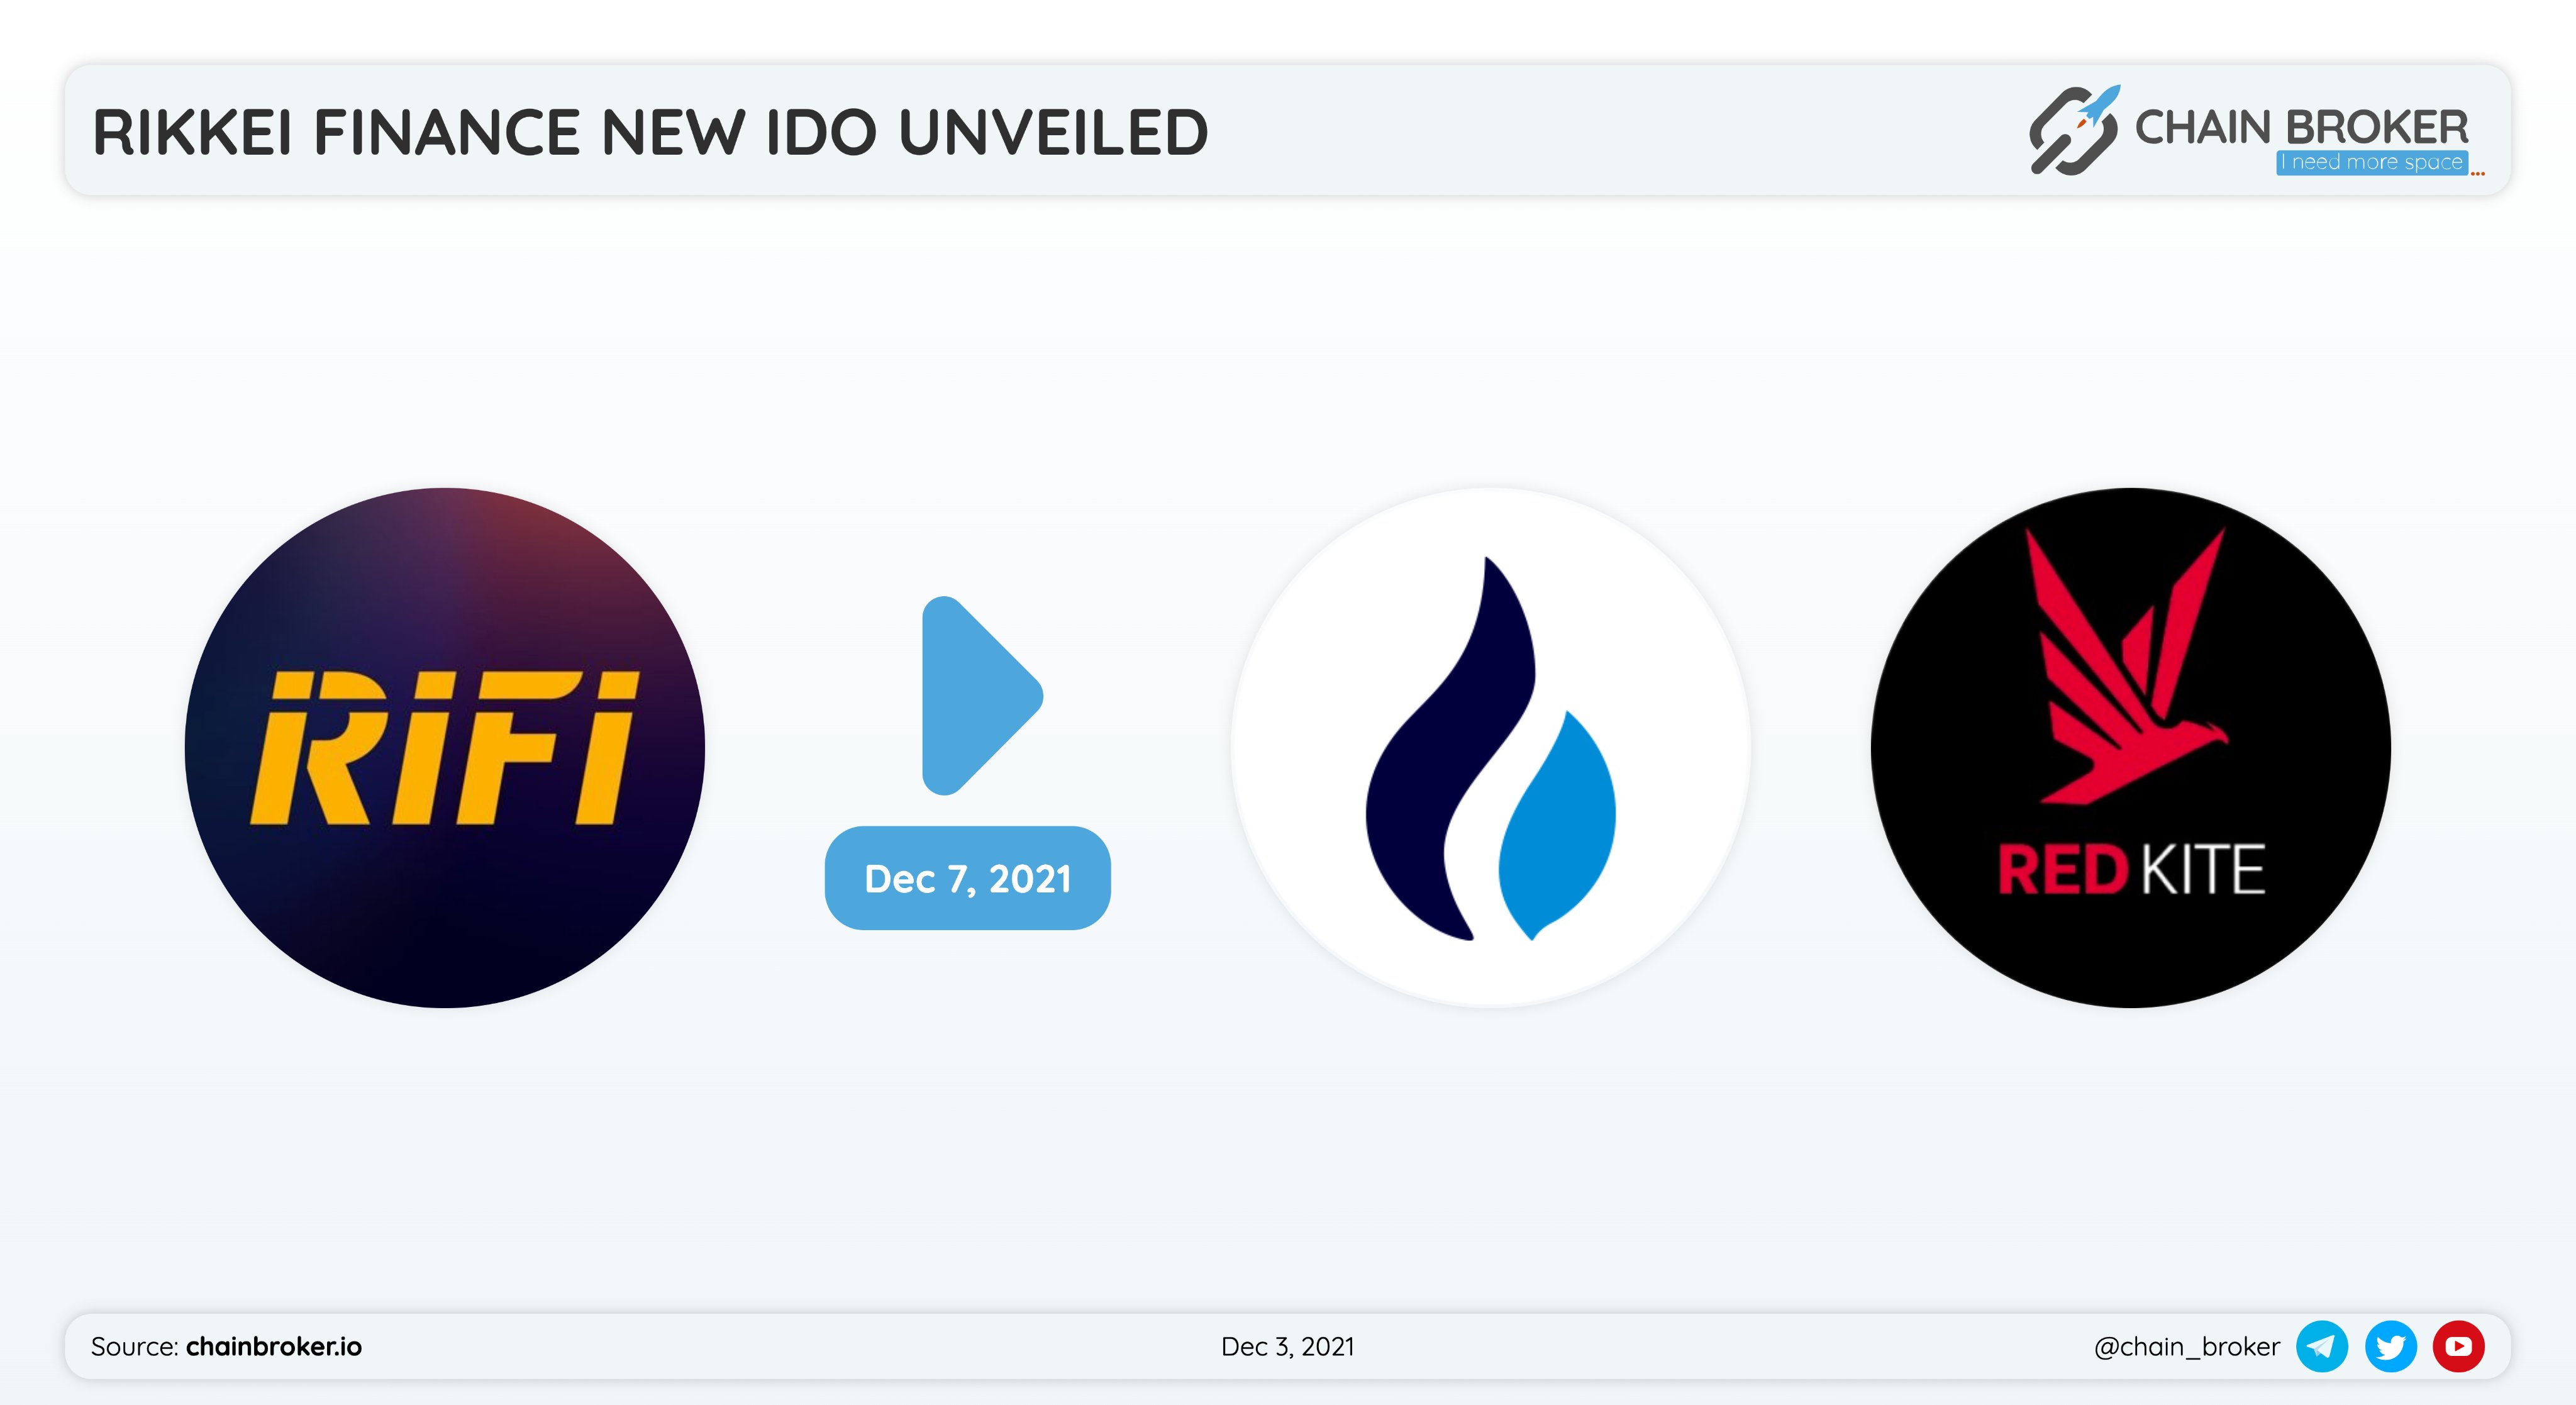Click the Rikkei Finance New IDO headline
The width and height of the screenshot is (2576, 1405).
click(x=650, y=132)
